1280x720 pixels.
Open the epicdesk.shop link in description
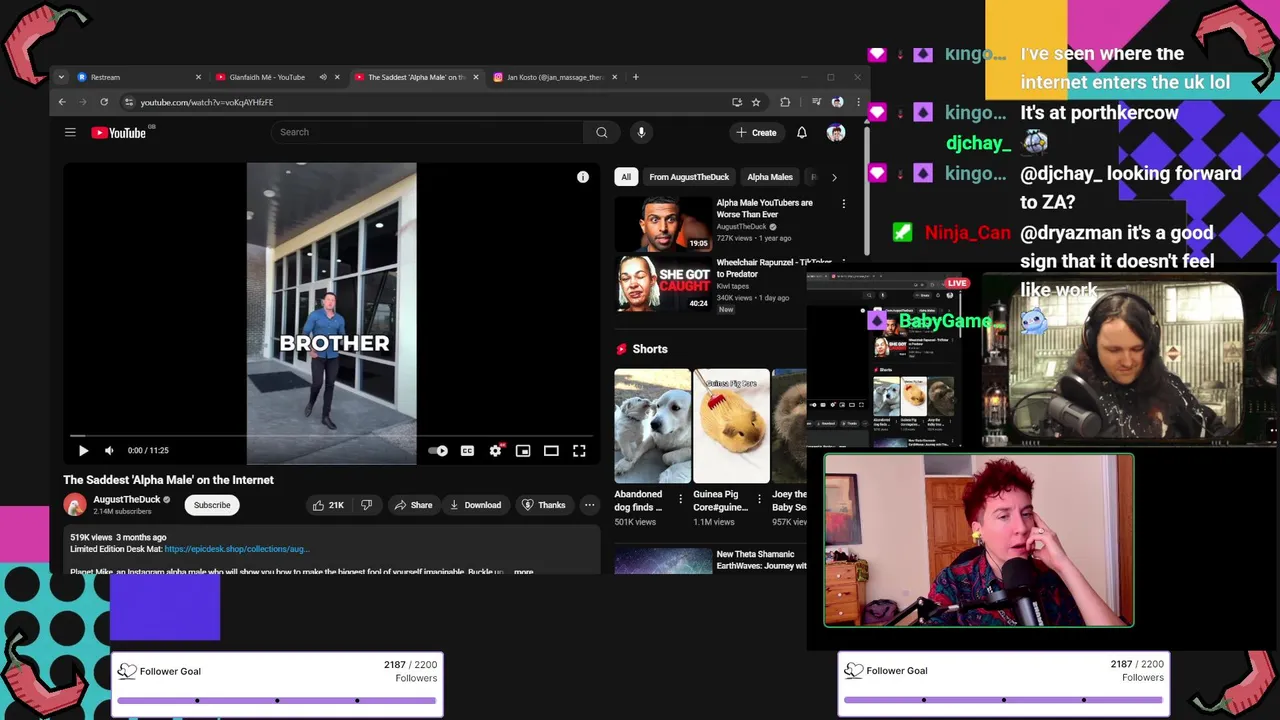coord(237,549)
